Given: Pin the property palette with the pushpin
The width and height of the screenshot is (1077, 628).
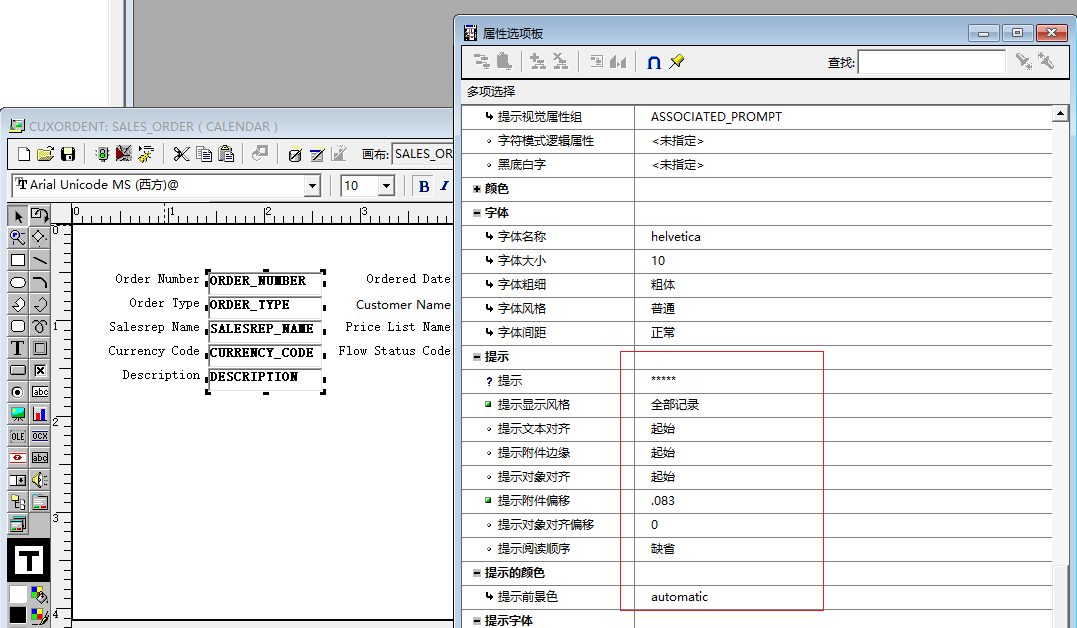Looking at the screenshot, I should point(676,61).
